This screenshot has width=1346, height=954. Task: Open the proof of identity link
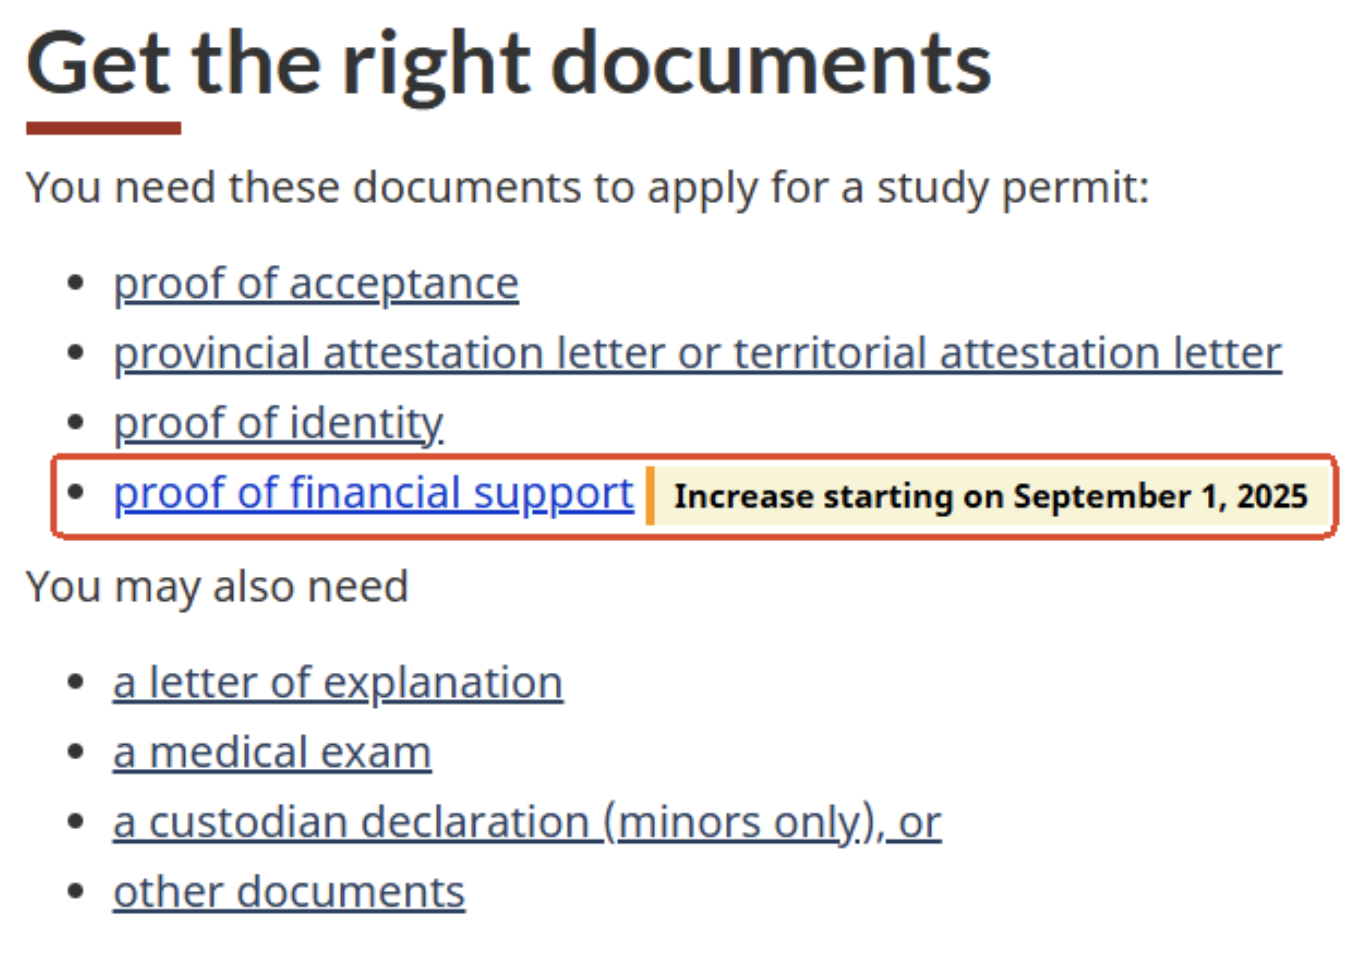[278, 423]
